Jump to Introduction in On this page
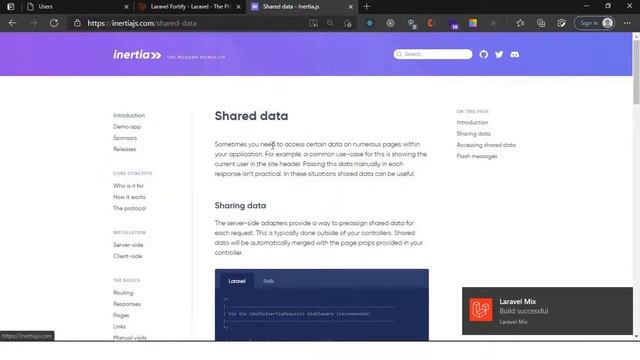The image size is (640, 360). (x=472, y=122)
